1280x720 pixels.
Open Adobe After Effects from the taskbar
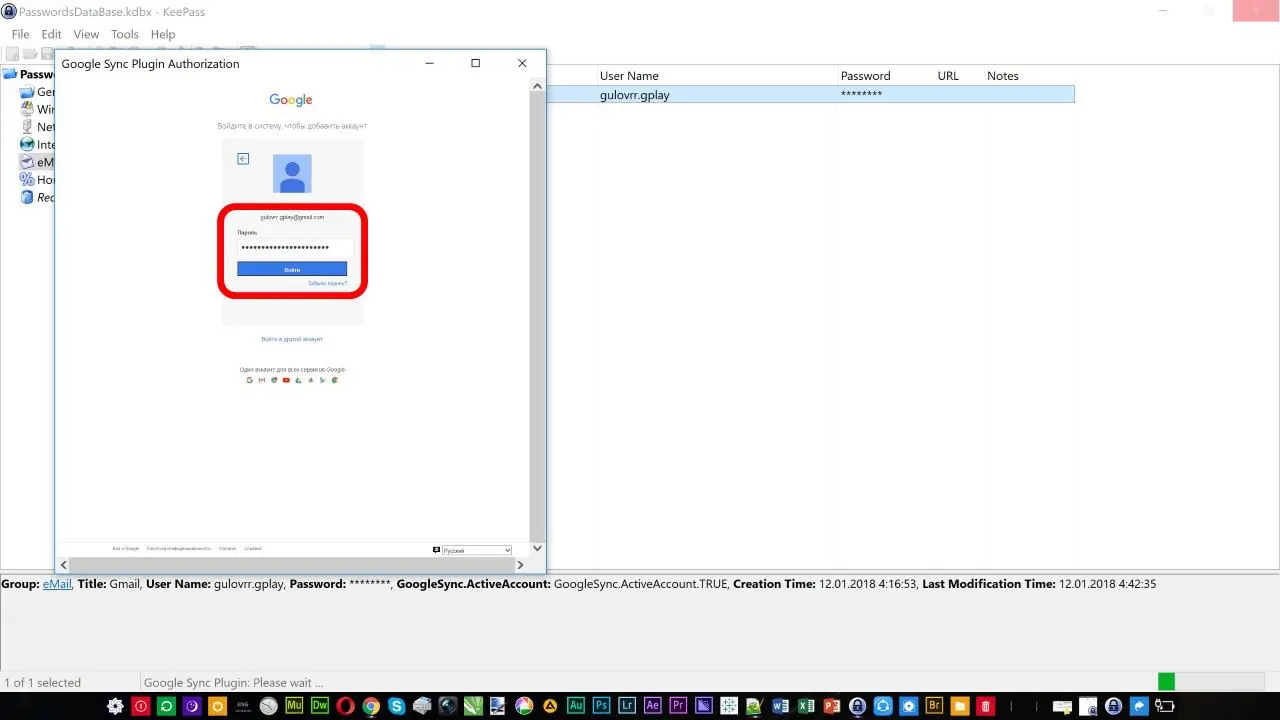click(x=653, y=706)
